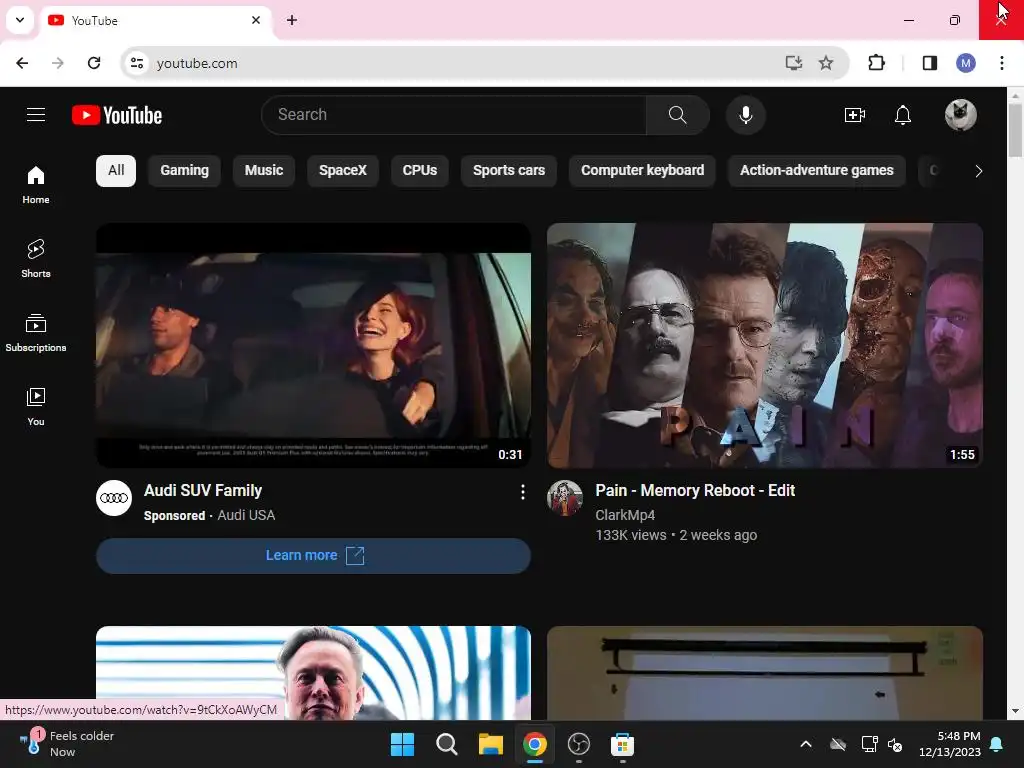Viewport: 1024px width, 768px height.
Task: Open Shorts in the sidebar
Action: [x=36, y=259]
